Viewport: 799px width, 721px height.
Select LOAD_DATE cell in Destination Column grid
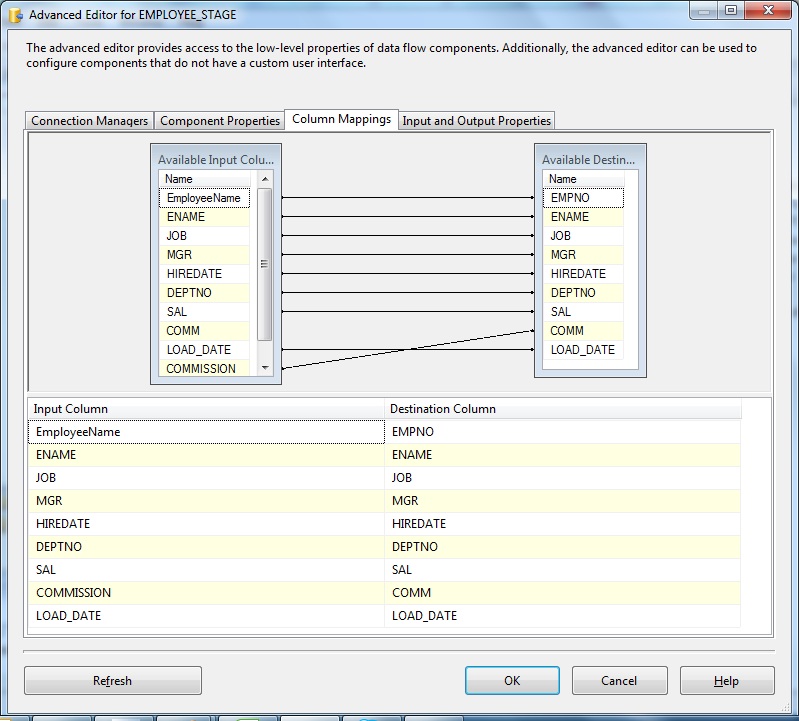click(563, 616)
